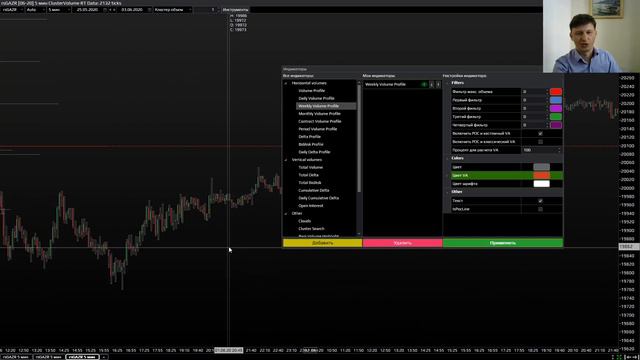Open the end date calendar icon
Screen dimensions: 640x360
coord(149,9)
